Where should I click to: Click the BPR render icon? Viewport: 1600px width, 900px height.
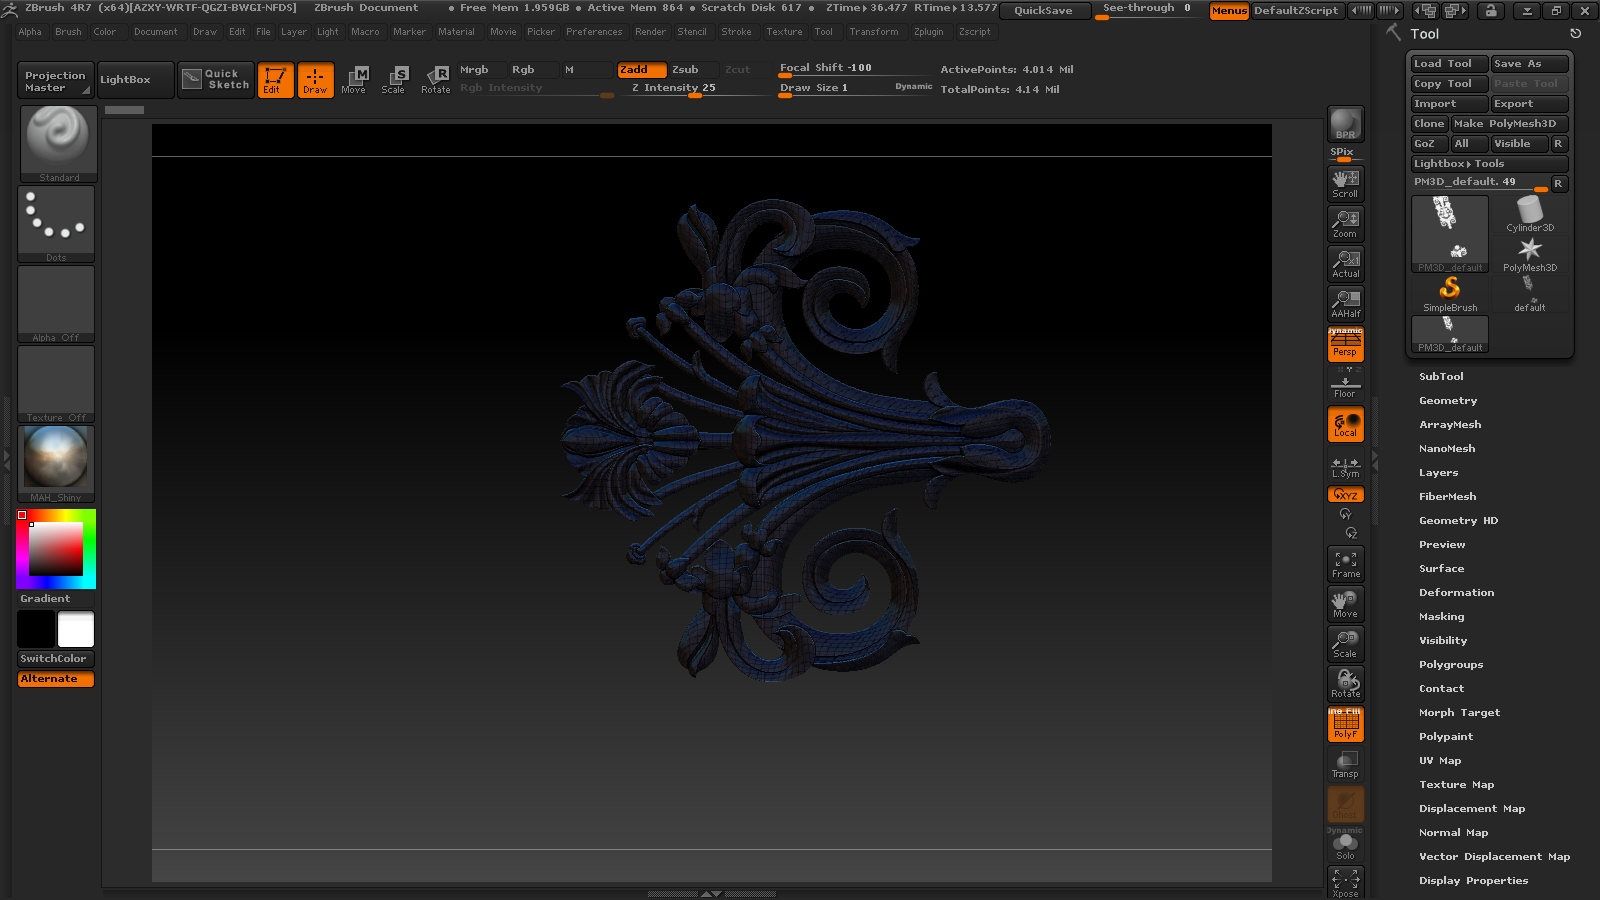[1345, 124]
